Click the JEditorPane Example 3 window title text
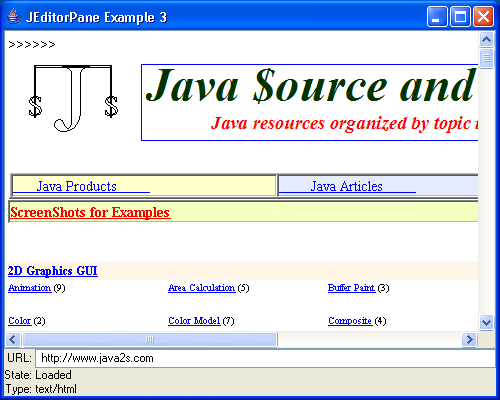Screen dimensions: 500x400 click(x=96, y=17)
